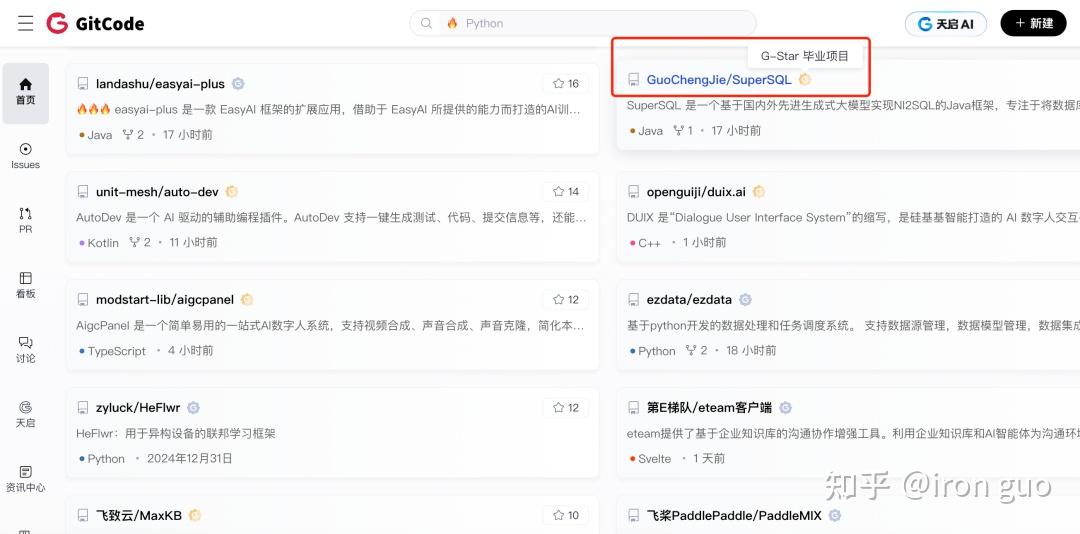The height and width of the screenshot is (534, 1080).
Task: Go to 首页 in sidebar
Action: point(25,92)
